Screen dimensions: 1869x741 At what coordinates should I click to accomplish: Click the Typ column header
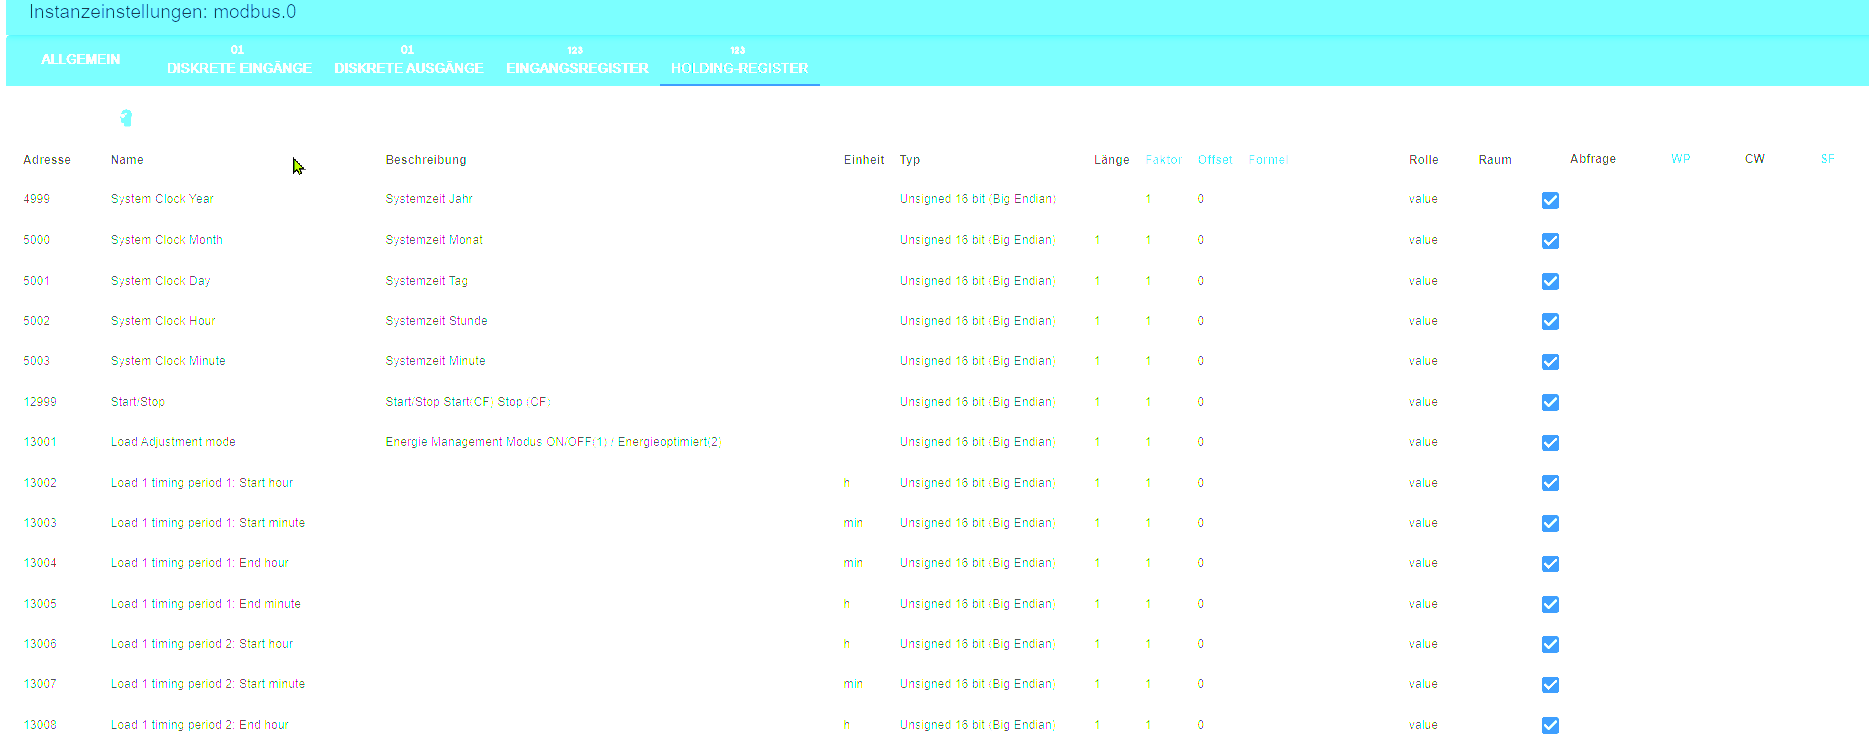910,160
